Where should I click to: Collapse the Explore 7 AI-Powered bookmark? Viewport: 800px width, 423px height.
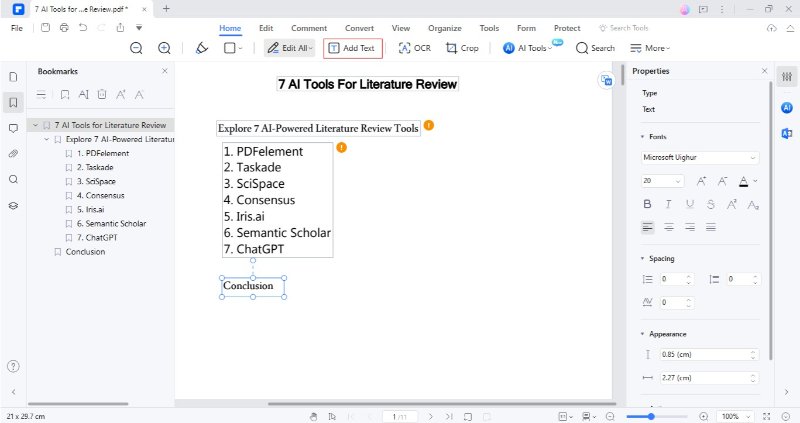click(x=46, y=139)
